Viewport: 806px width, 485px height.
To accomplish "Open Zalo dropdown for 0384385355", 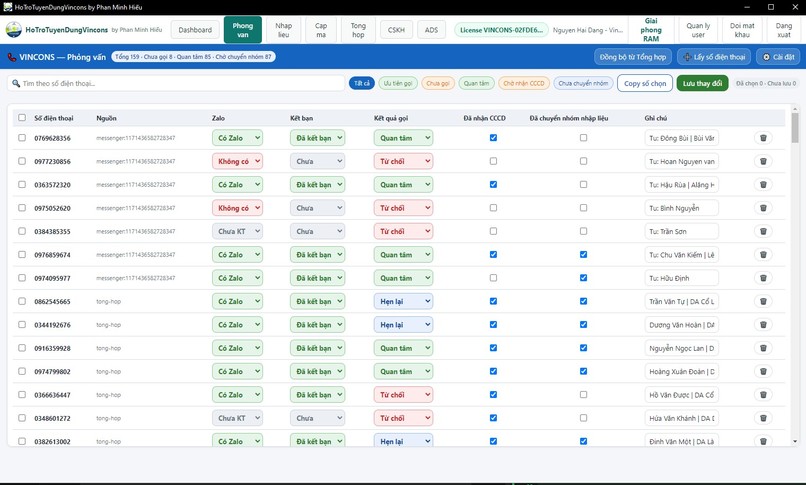I will (237, 231).
